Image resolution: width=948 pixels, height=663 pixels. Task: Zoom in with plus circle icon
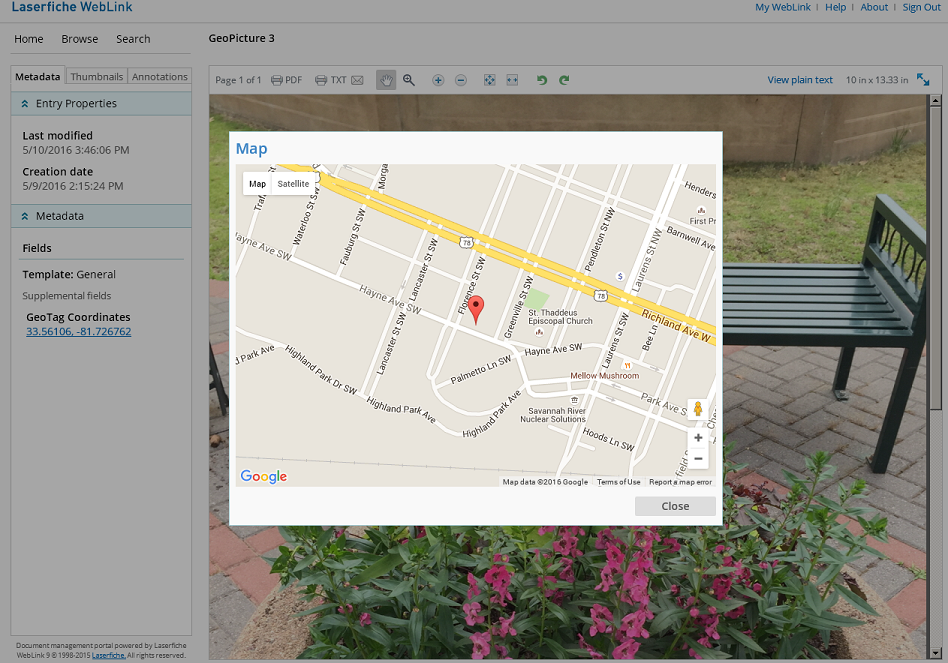438,80
